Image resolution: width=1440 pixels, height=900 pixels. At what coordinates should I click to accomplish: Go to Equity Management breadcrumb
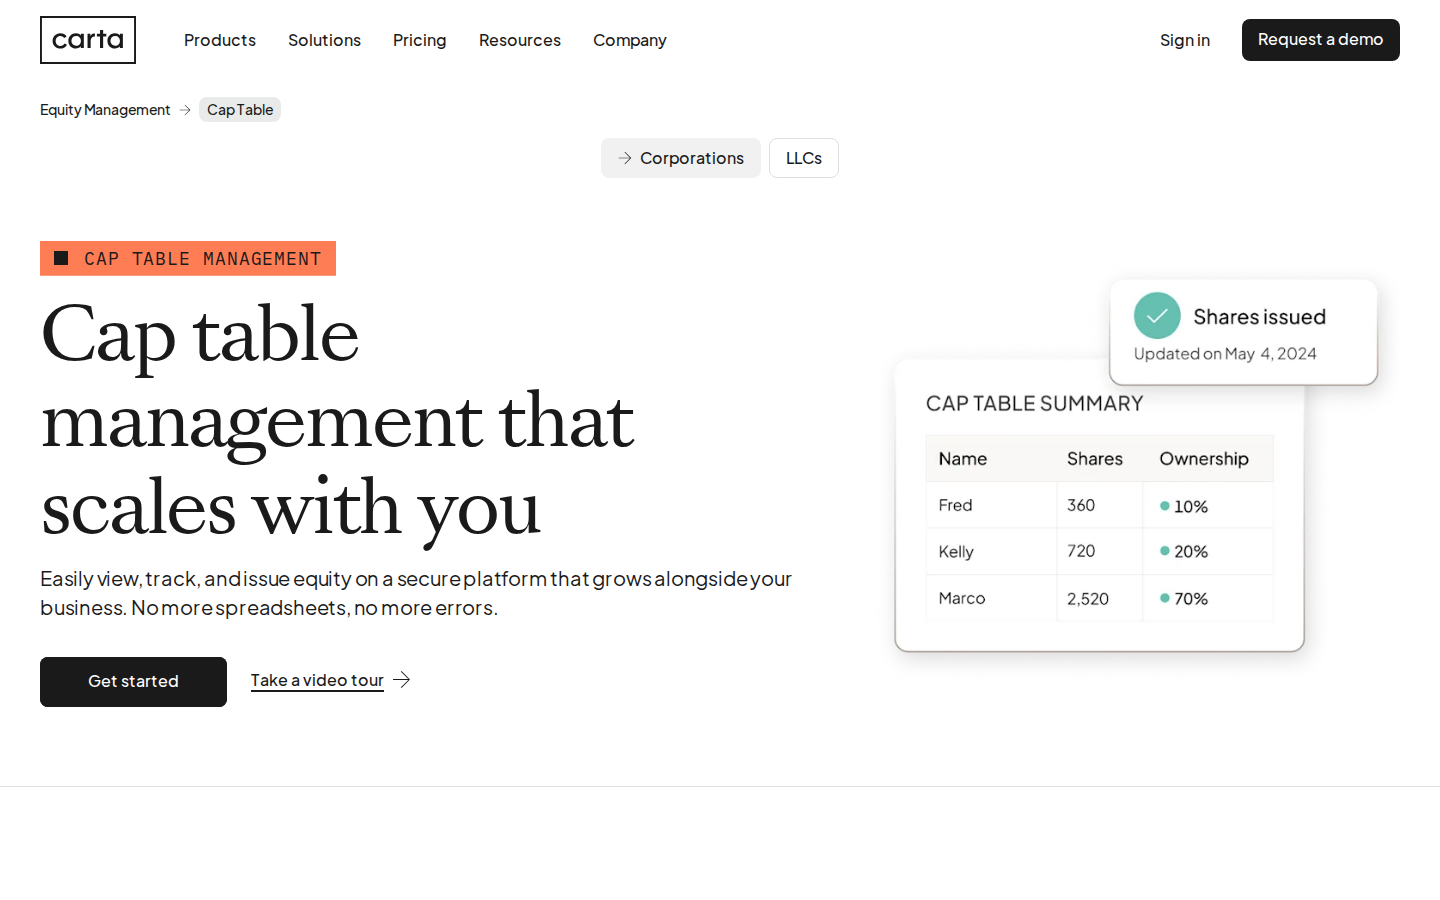click(x=105, y=110)
